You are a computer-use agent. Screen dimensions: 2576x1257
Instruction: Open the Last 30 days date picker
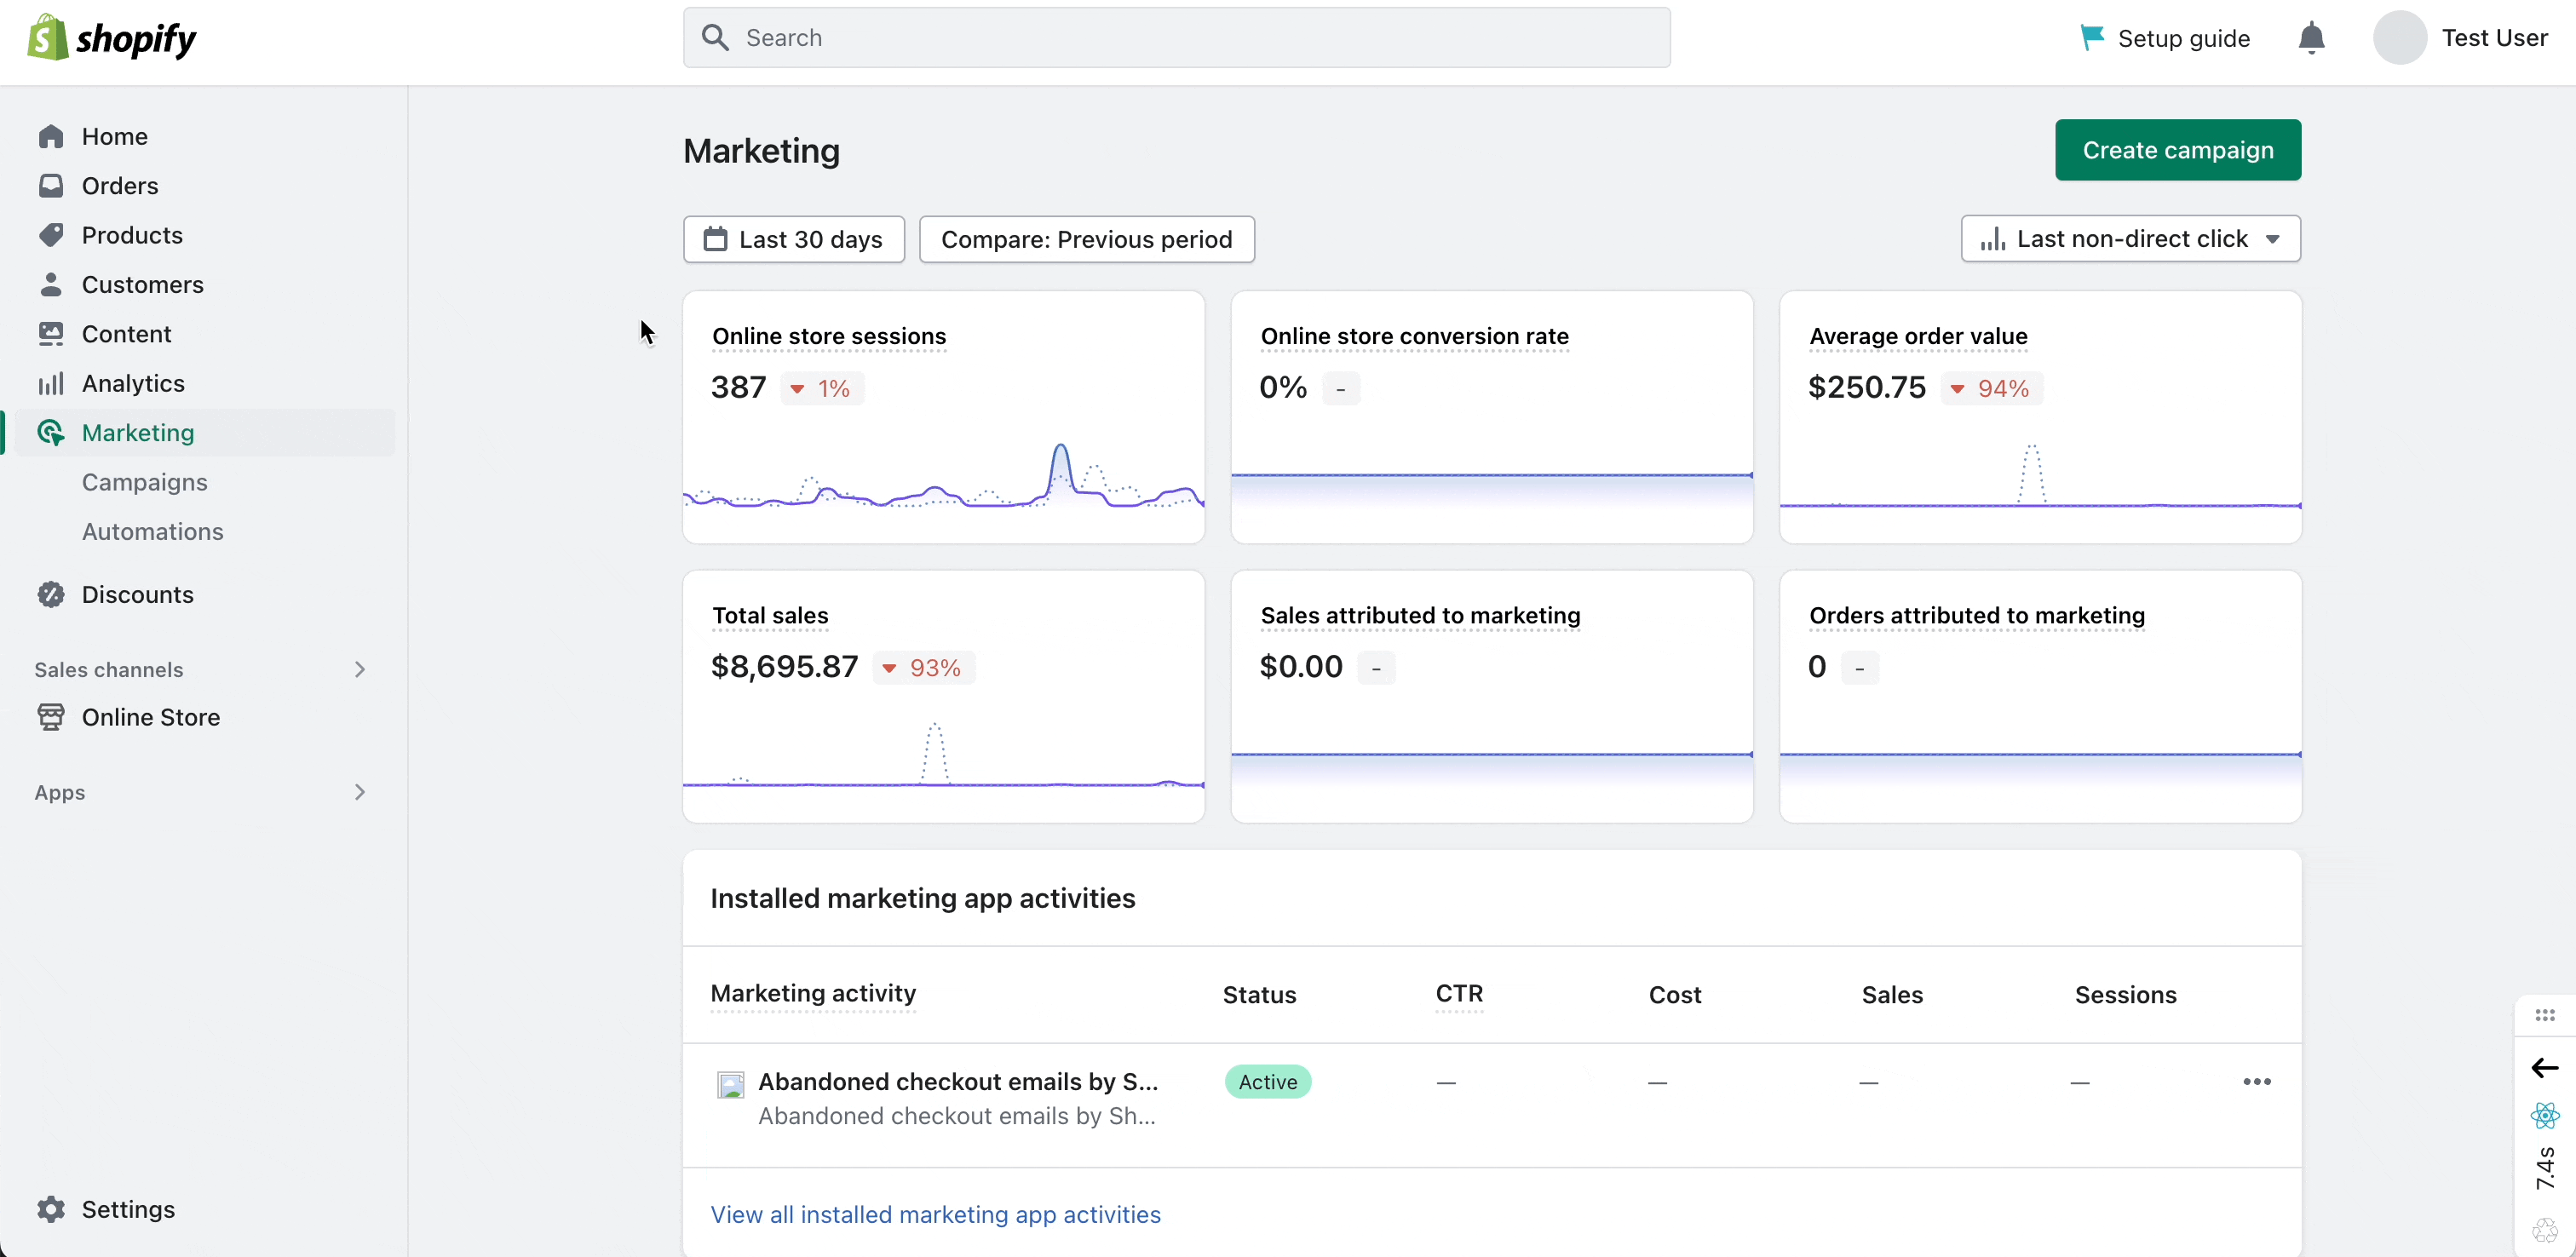tap(794, 240)
